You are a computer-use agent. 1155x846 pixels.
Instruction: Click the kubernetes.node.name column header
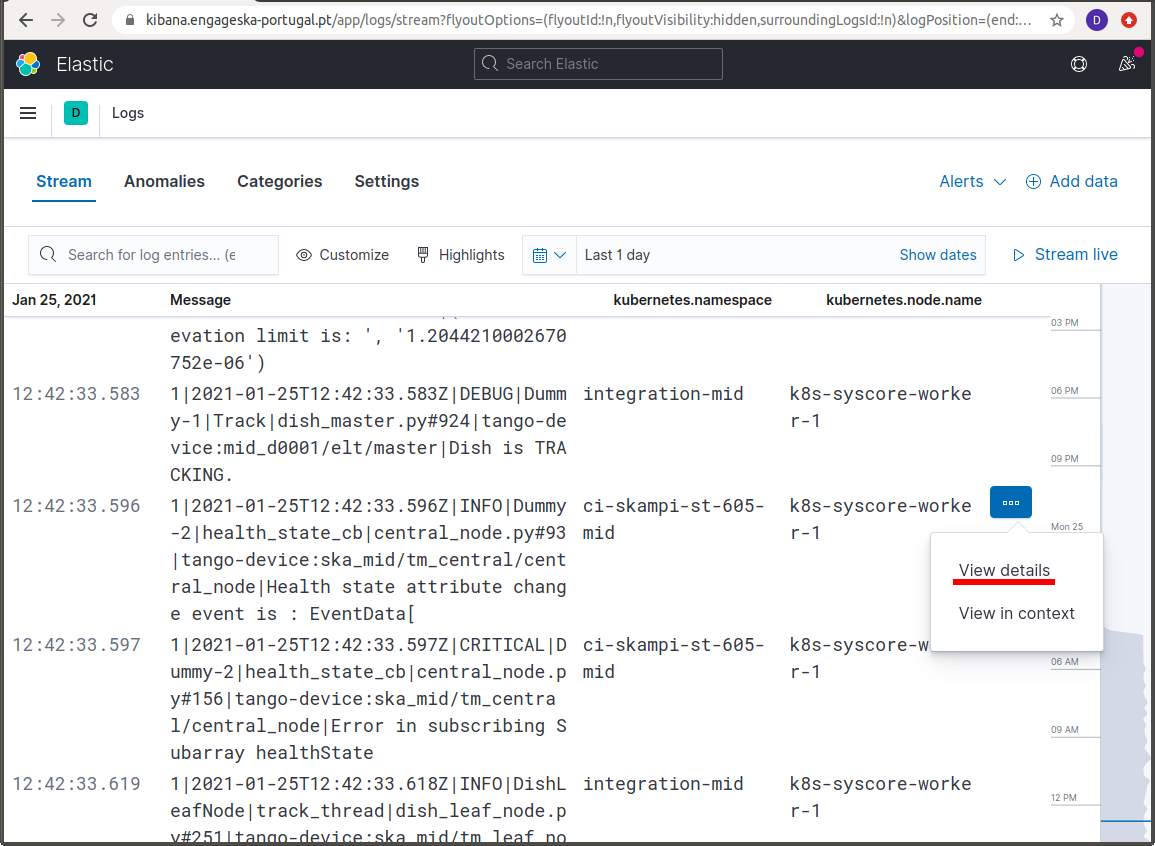(904, 300)
